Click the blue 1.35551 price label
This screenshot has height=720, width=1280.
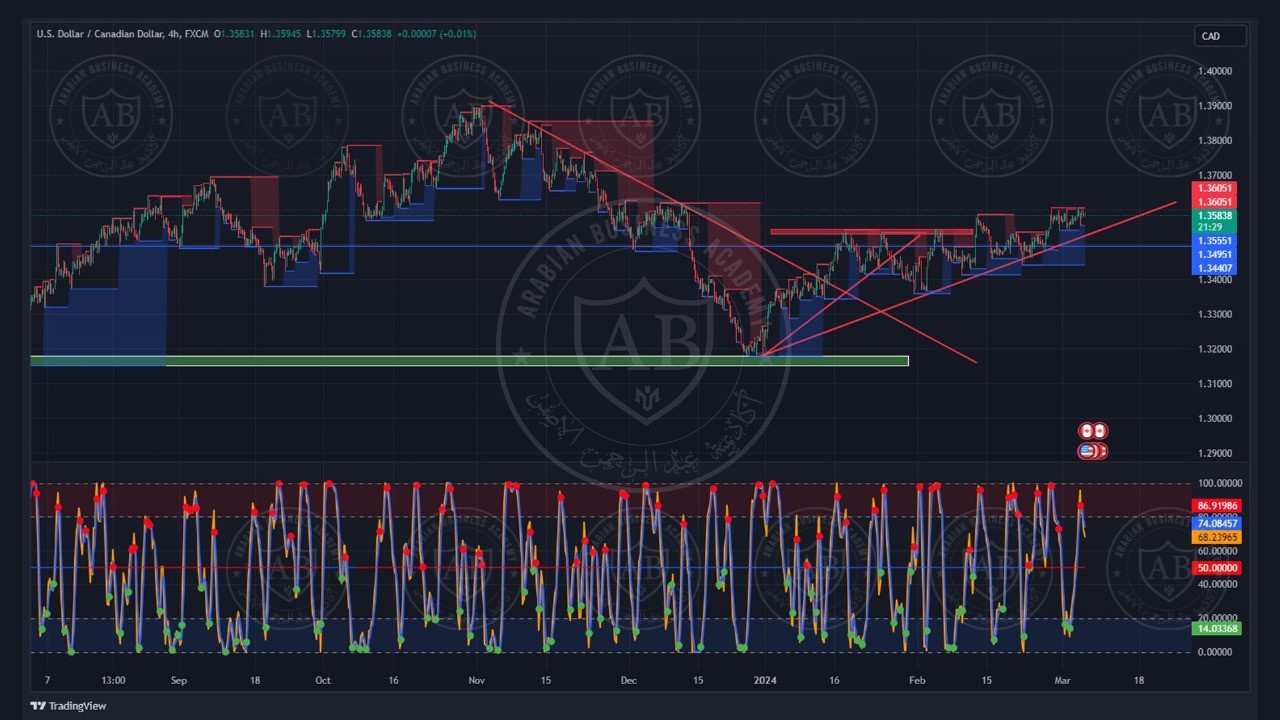[1215, 241]
